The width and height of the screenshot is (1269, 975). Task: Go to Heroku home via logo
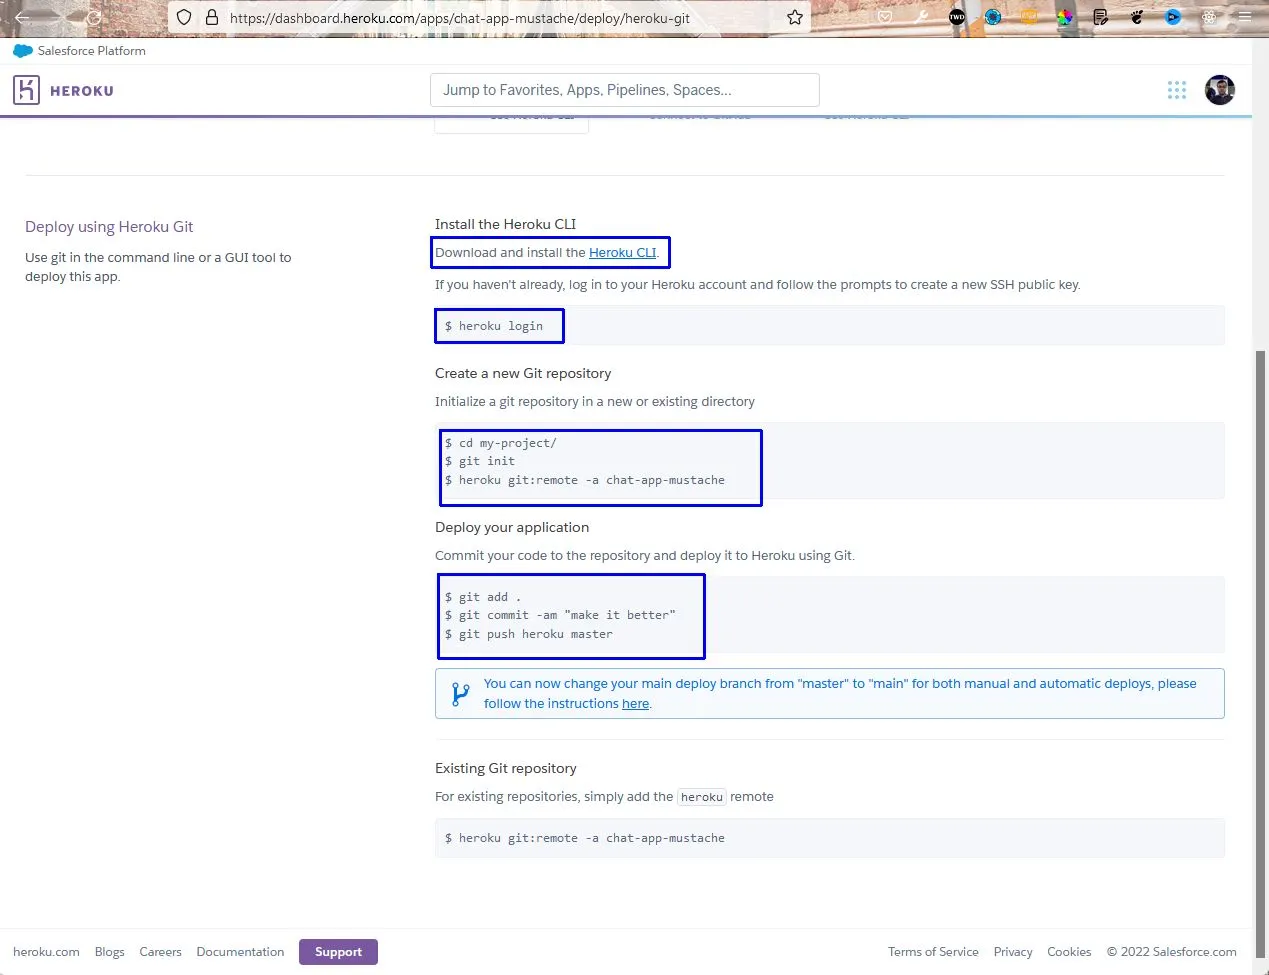click(26, 90)
